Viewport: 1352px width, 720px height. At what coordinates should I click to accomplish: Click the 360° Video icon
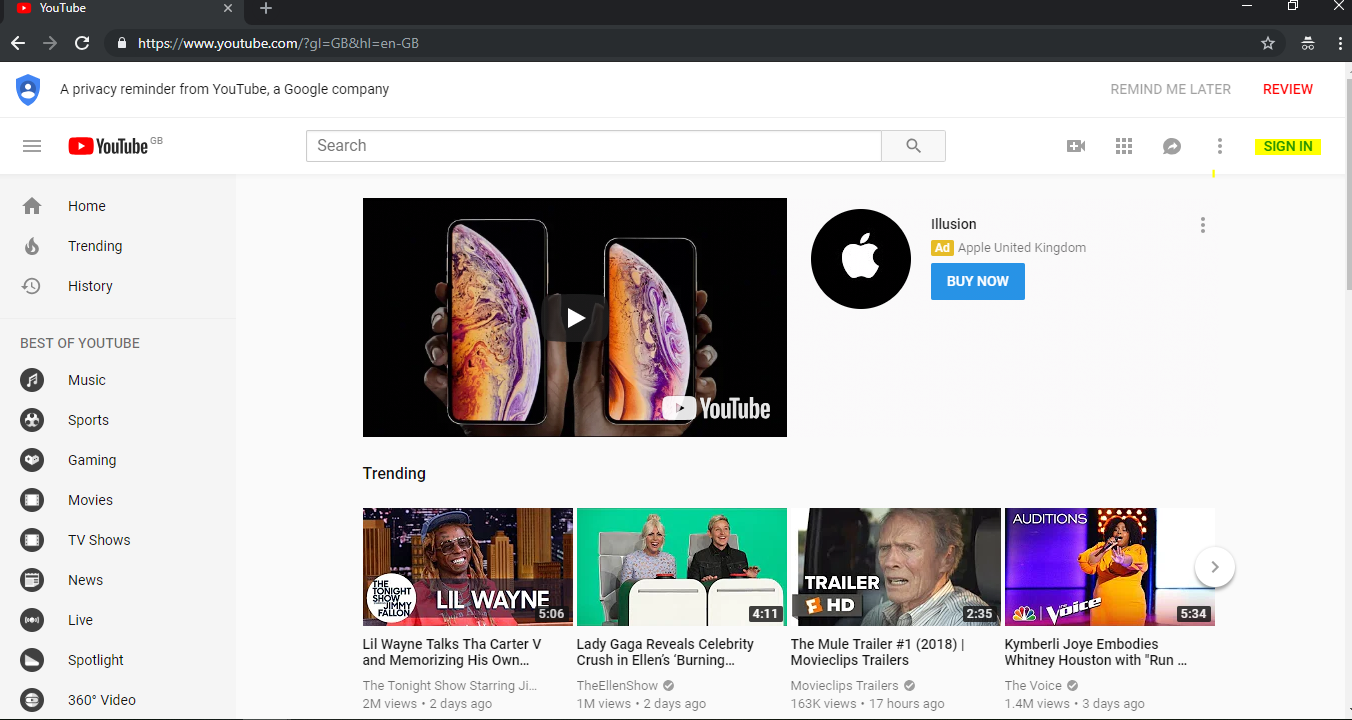tap(32, 700)
